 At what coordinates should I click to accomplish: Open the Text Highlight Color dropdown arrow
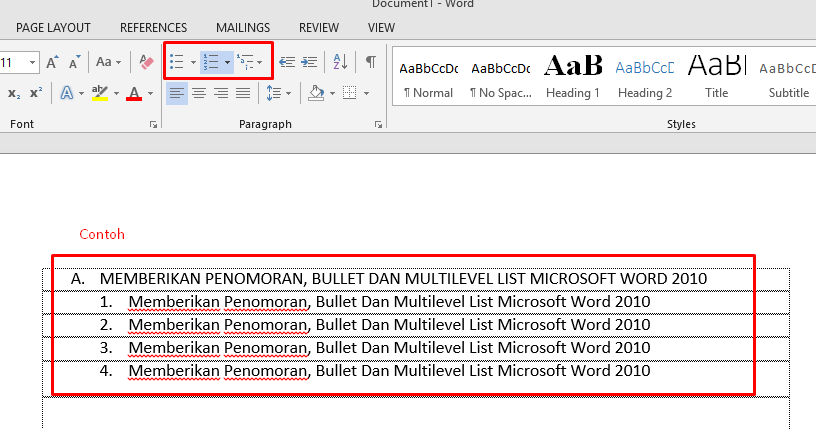click(116, 94)
